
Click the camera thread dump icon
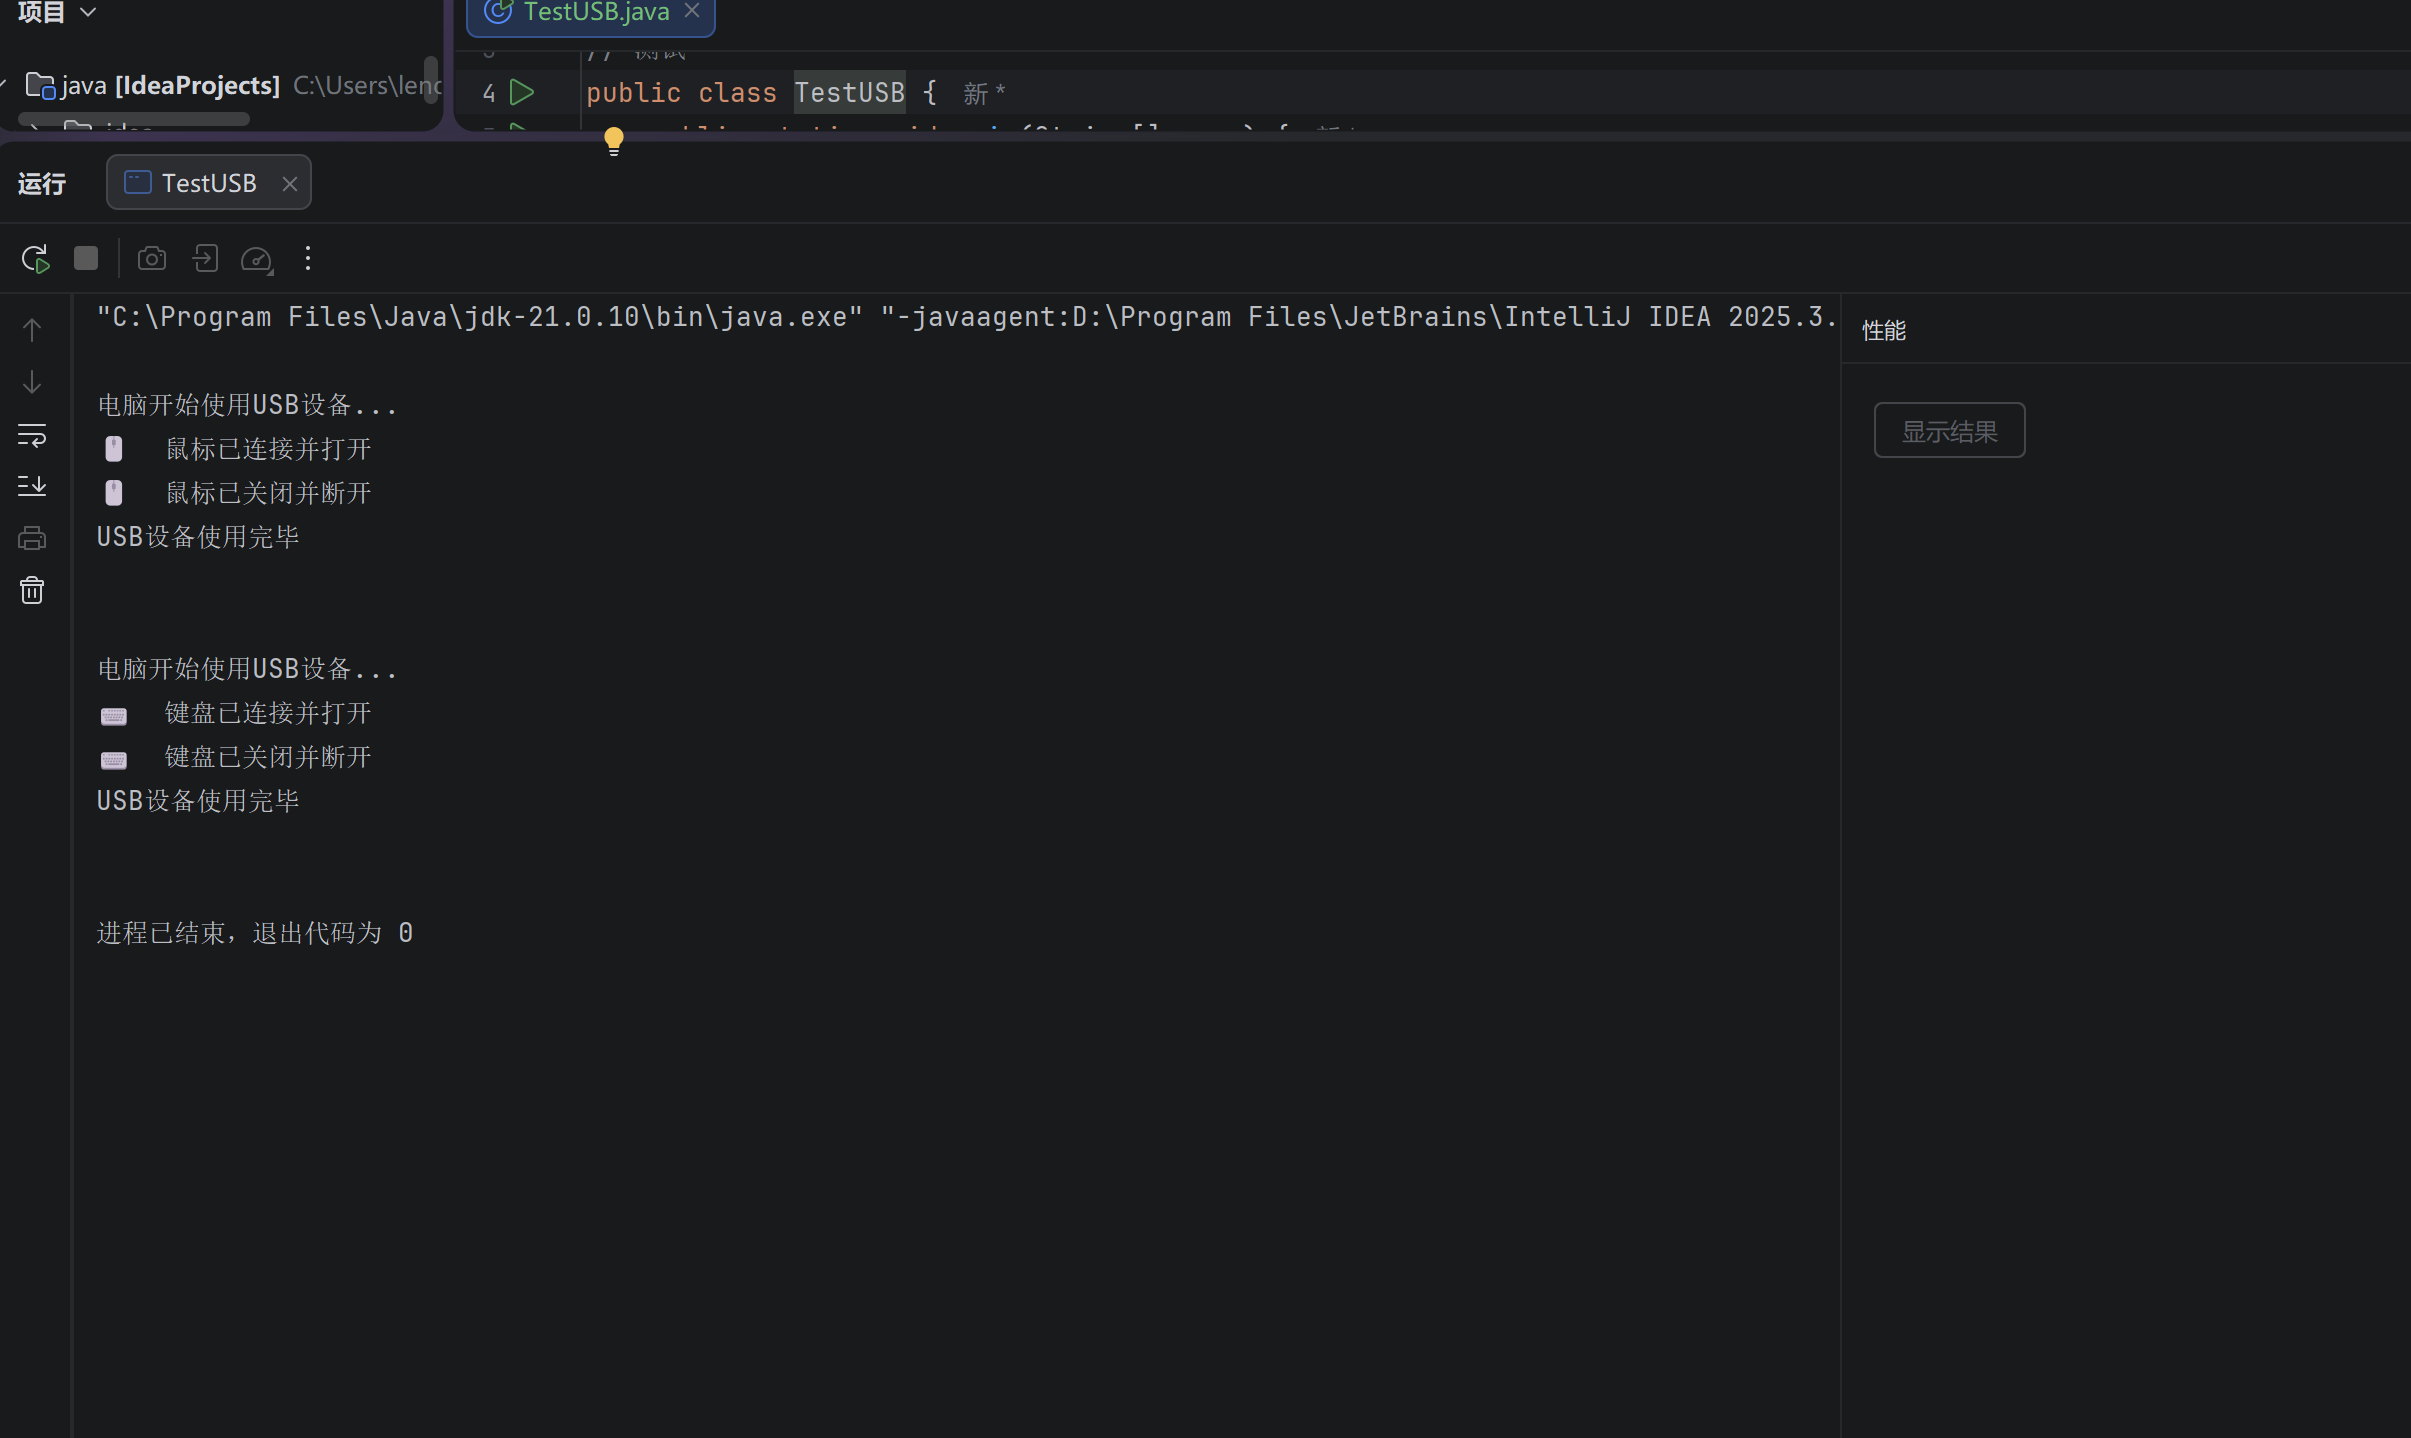point(152,259)
